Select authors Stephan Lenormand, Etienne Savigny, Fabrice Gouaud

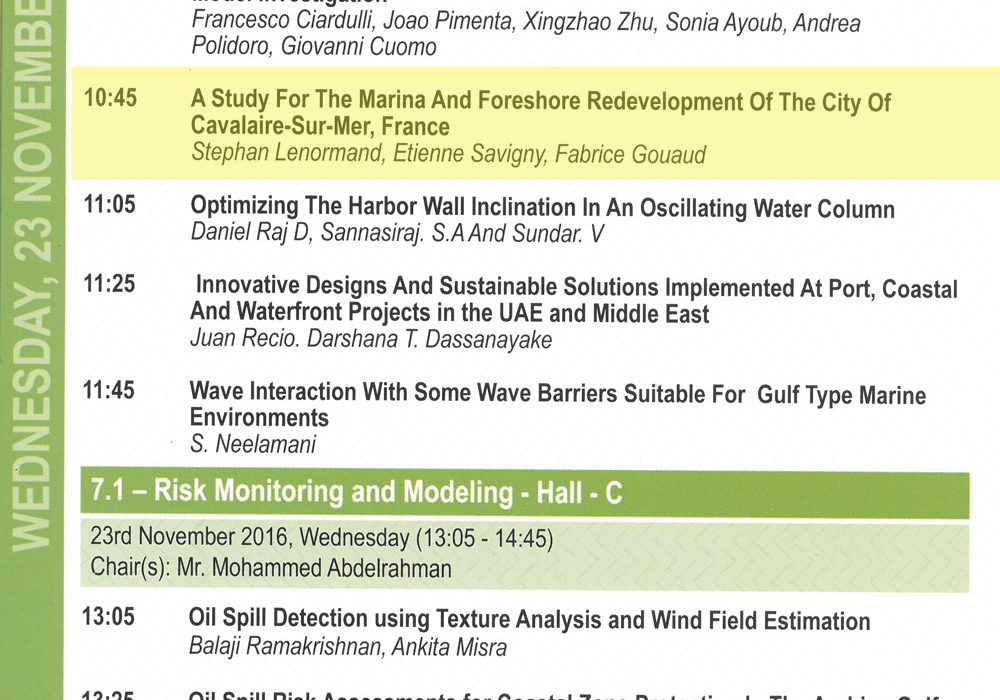coord(448,154)
